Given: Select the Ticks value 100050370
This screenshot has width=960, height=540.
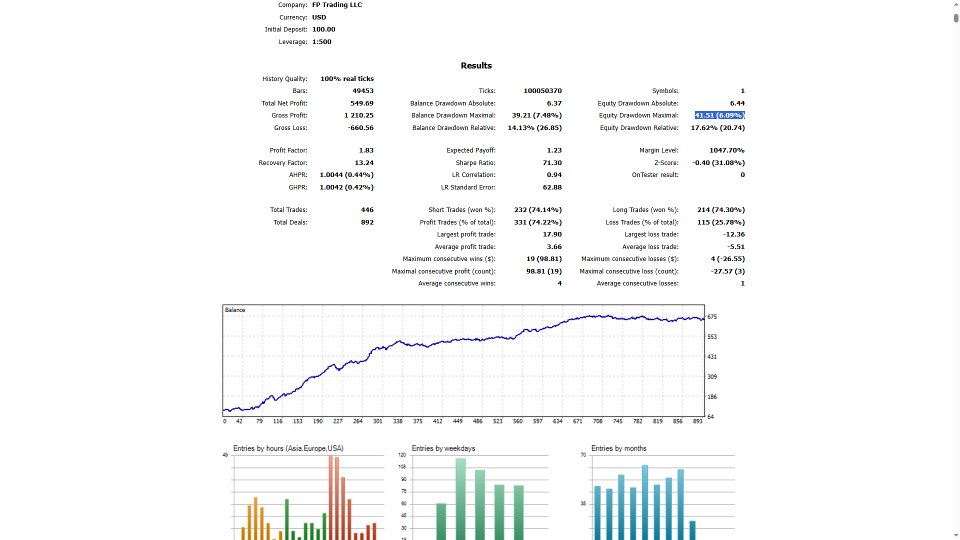Looking at the screenshot, I should (542, 91).
